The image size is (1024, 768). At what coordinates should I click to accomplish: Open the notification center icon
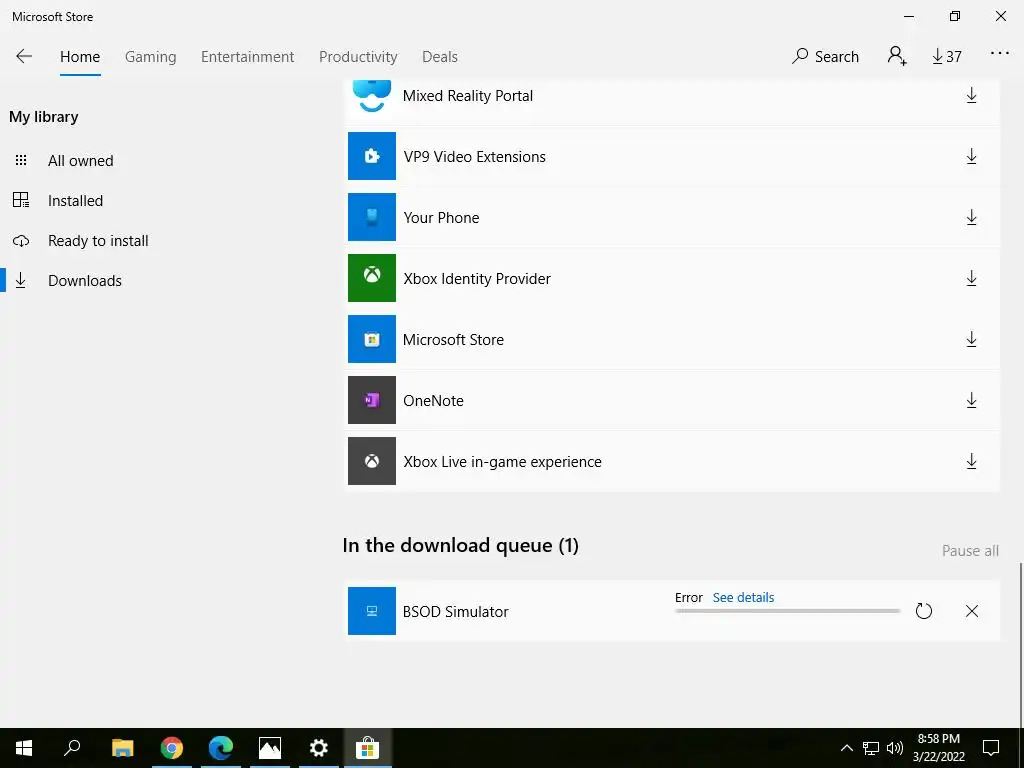tap(991, 748)
